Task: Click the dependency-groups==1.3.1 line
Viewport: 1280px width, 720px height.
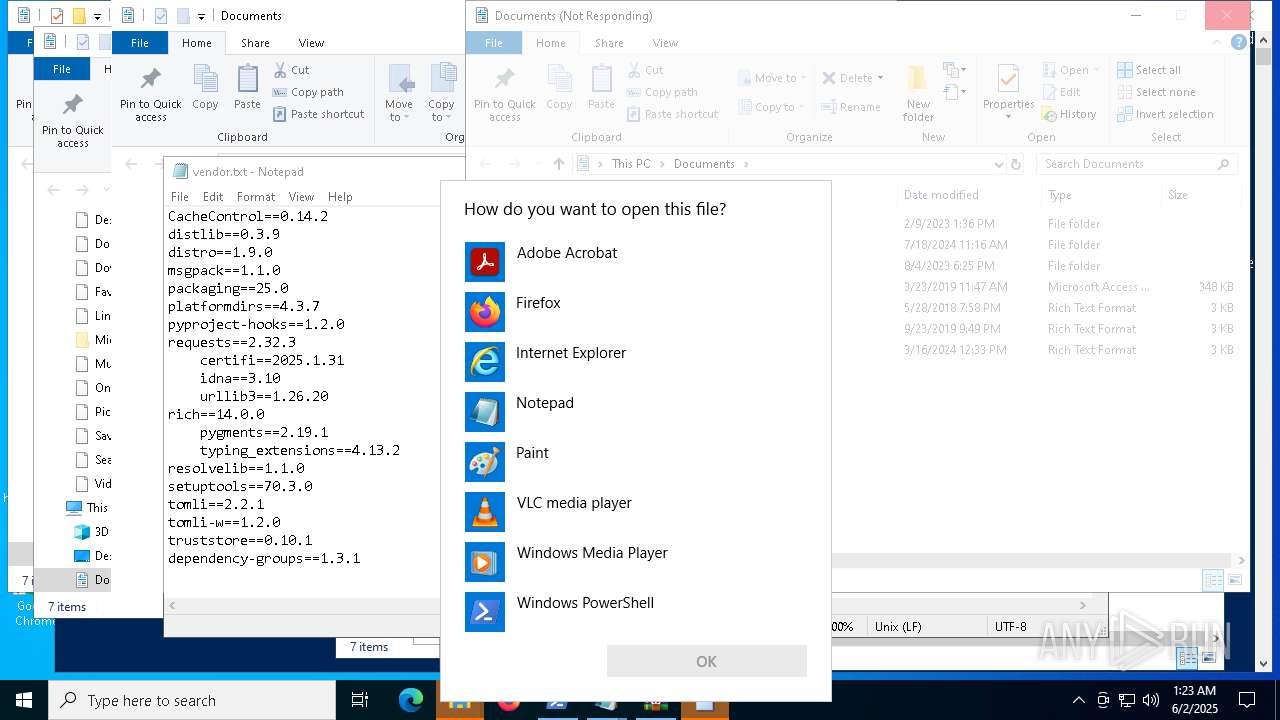Action: click(x=264, y=558)
